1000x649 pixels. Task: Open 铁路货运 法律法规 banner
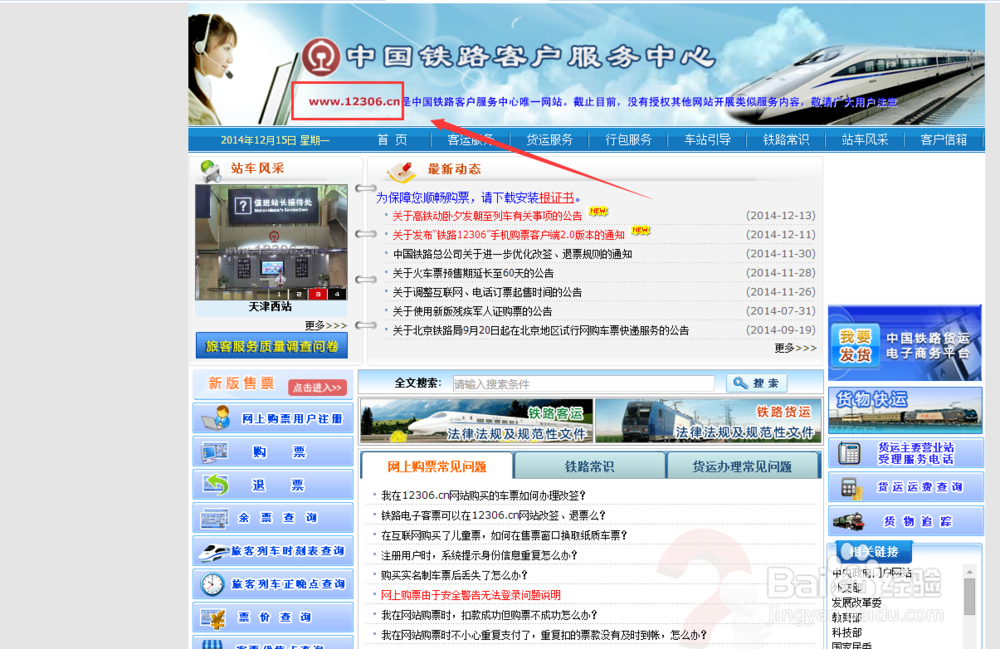point(708,421)
